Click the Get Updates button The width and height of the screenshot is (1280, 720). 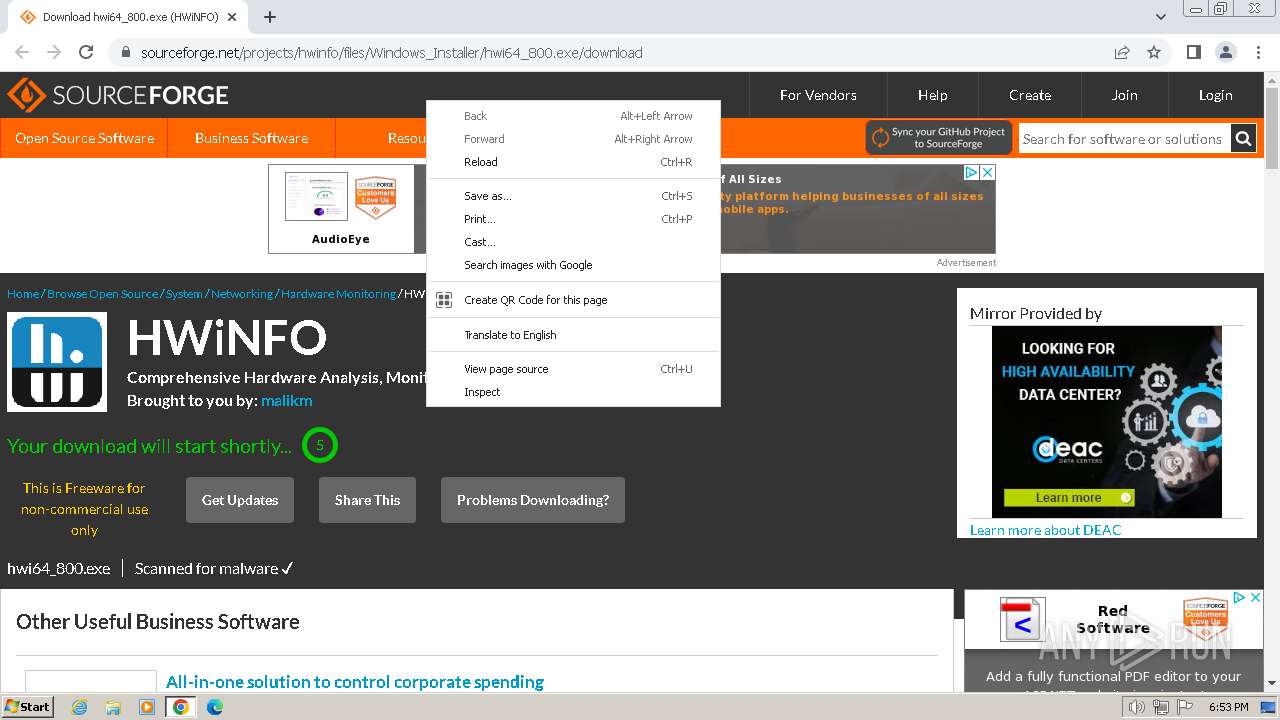click(240, 500)
